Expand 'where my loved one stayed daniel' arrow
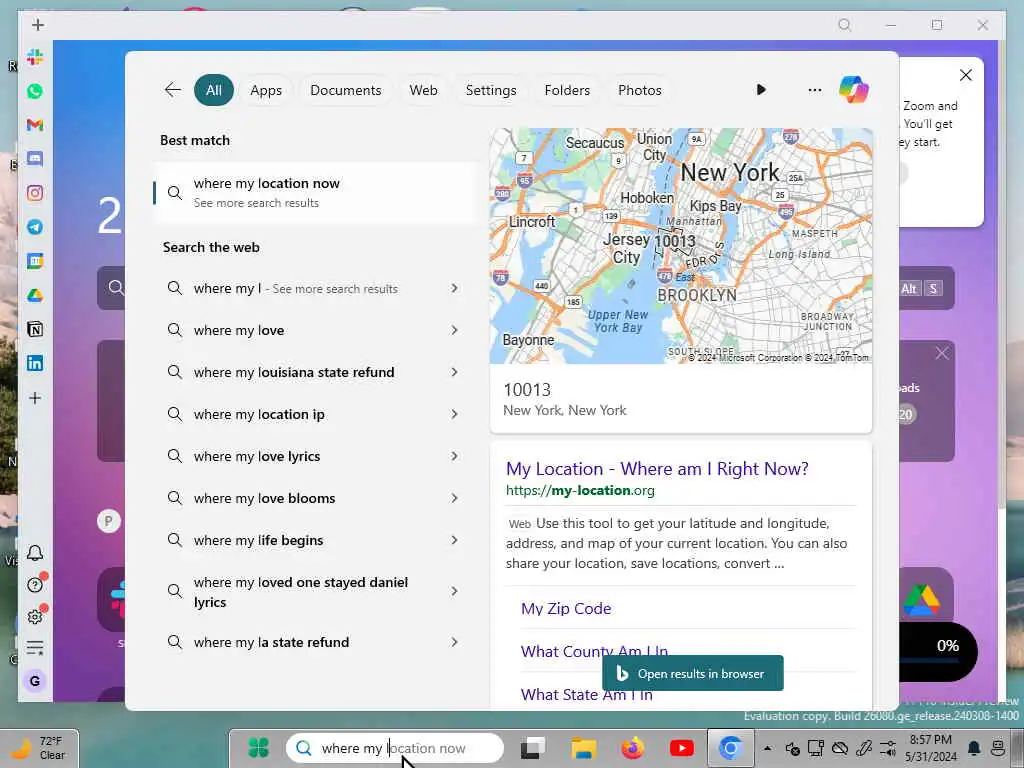Image resolution: width=1024 pixels, height=768 pixels. 455,591
